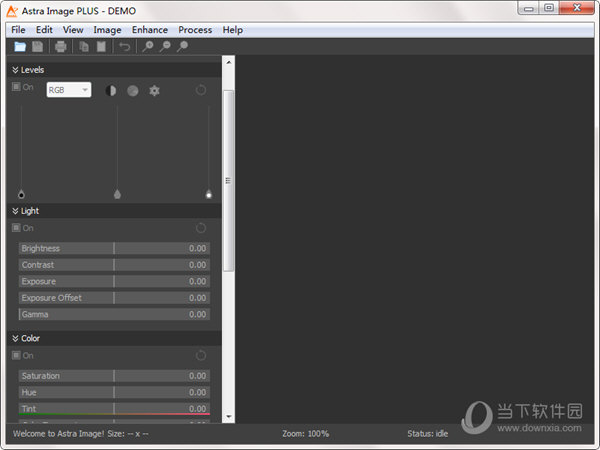Open the Help menu

[233, 30]
